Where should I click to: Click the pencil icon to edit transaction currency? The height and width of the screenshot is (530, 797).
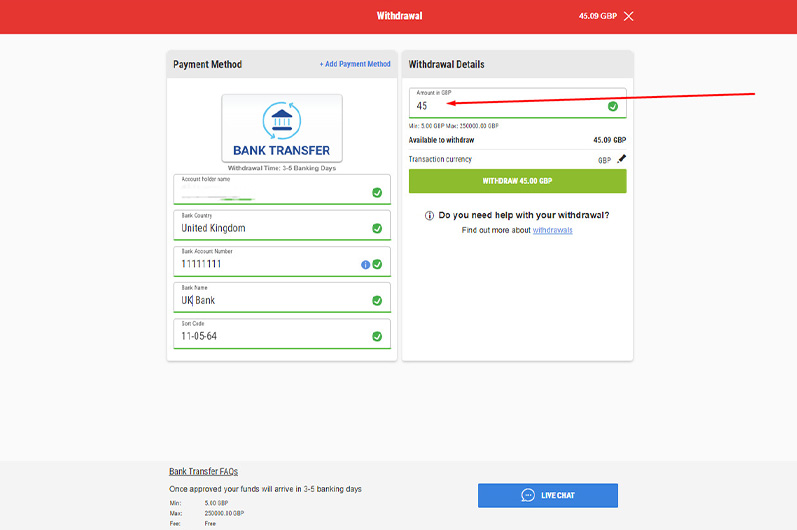[x=621, y=159]
